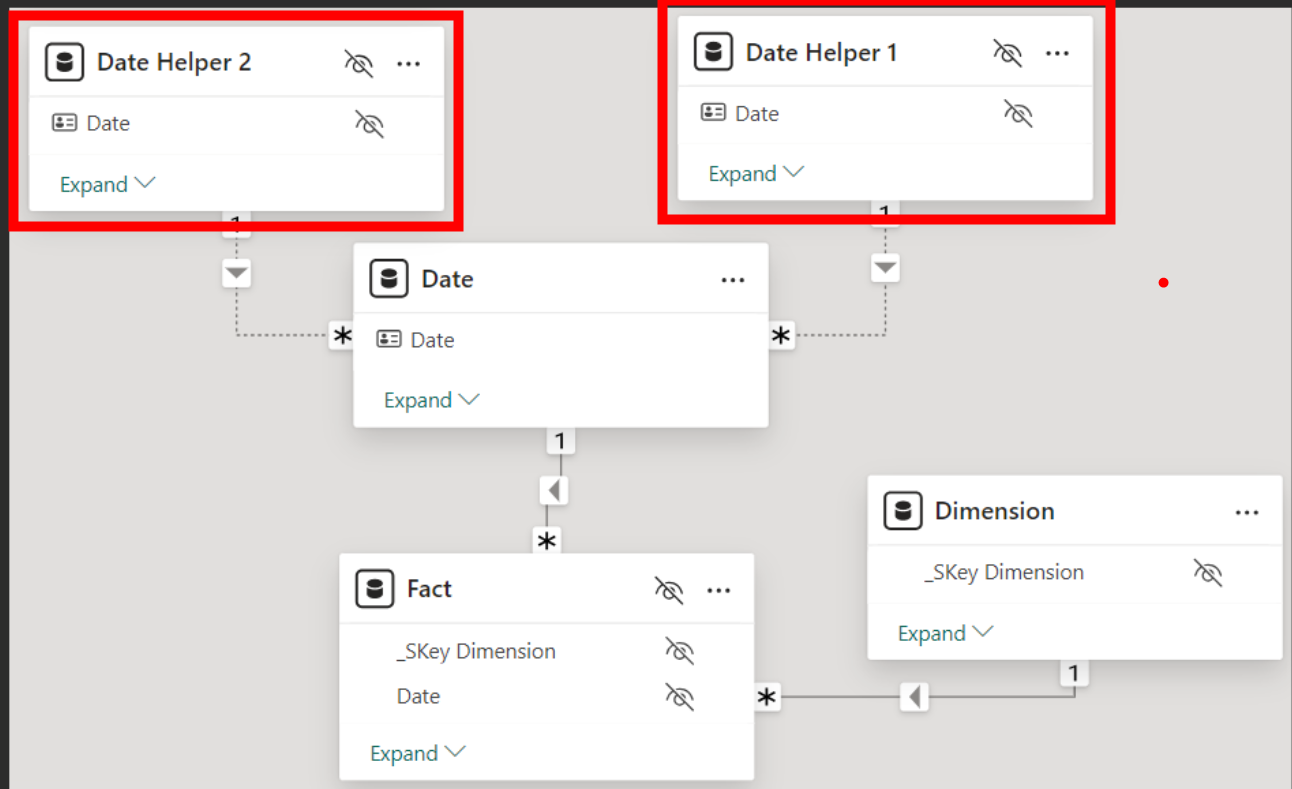
Task: Toggle hidden state of Fact table's Date column
Action: coord(679,697)
